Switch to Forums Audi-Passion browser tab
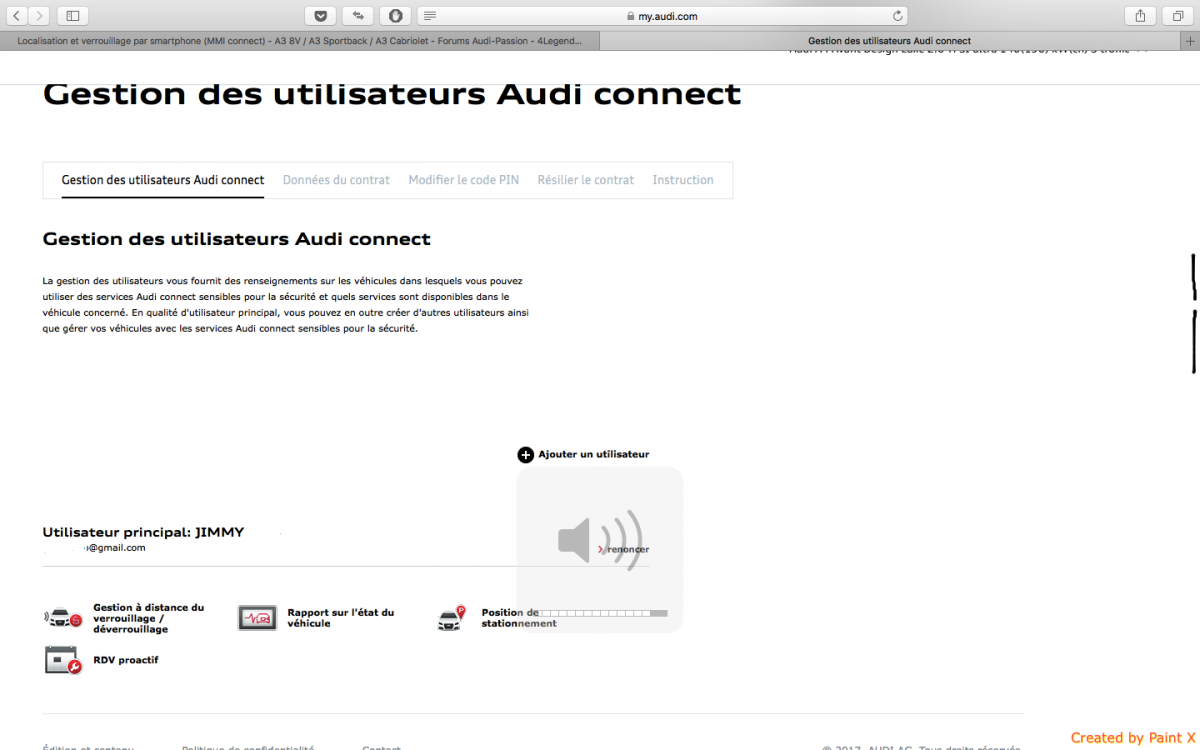The width and height of the screenshot is (1200, 750). pyautogui.click(x=300, y=41)
